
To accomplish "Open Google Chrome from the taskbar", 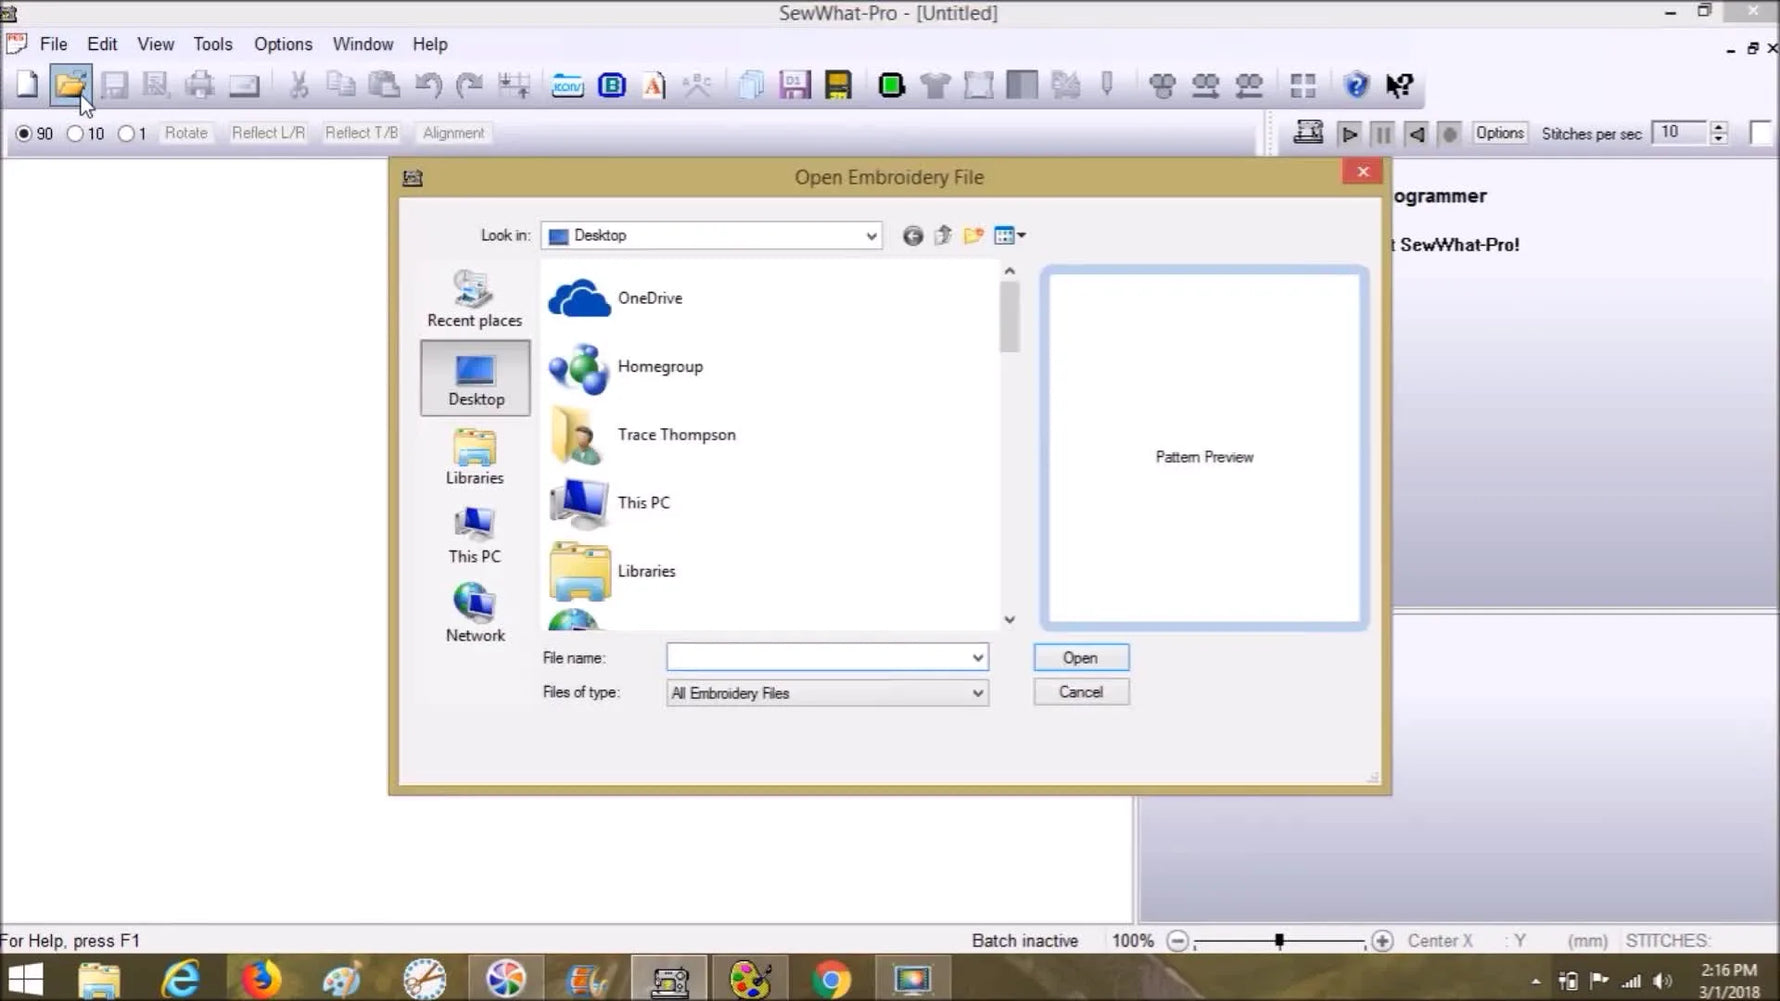I will (x=831, y=978).
